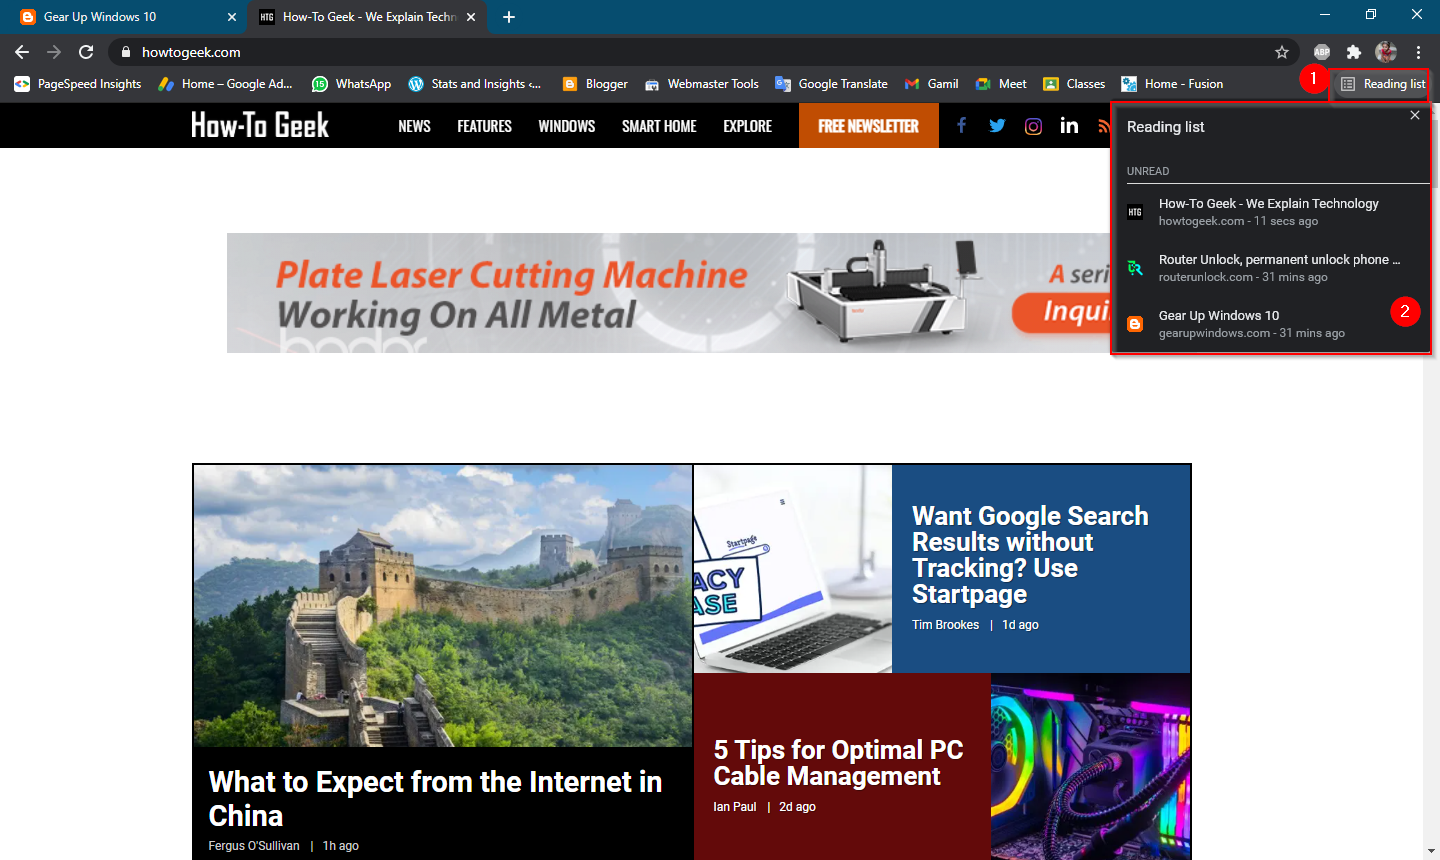Open the Webmaster Tools bookmark
Image resolution: width=1440 pixels, height=860 pixels.
pyautogui.click(x=702, y=84)
